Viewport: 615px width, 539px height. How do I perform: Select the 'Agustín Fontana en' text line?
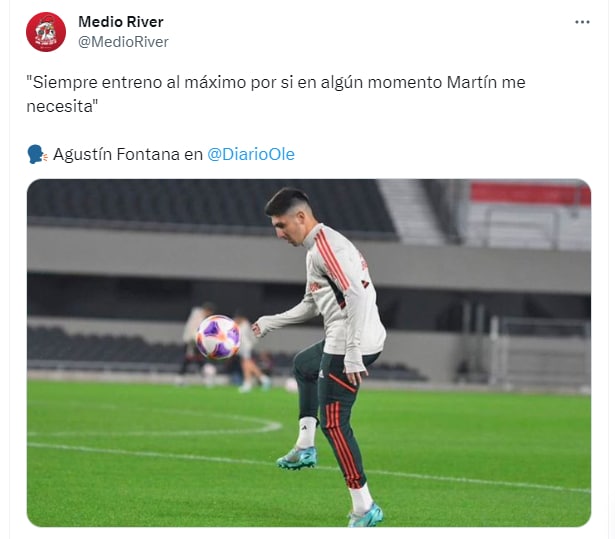point(128,154)
